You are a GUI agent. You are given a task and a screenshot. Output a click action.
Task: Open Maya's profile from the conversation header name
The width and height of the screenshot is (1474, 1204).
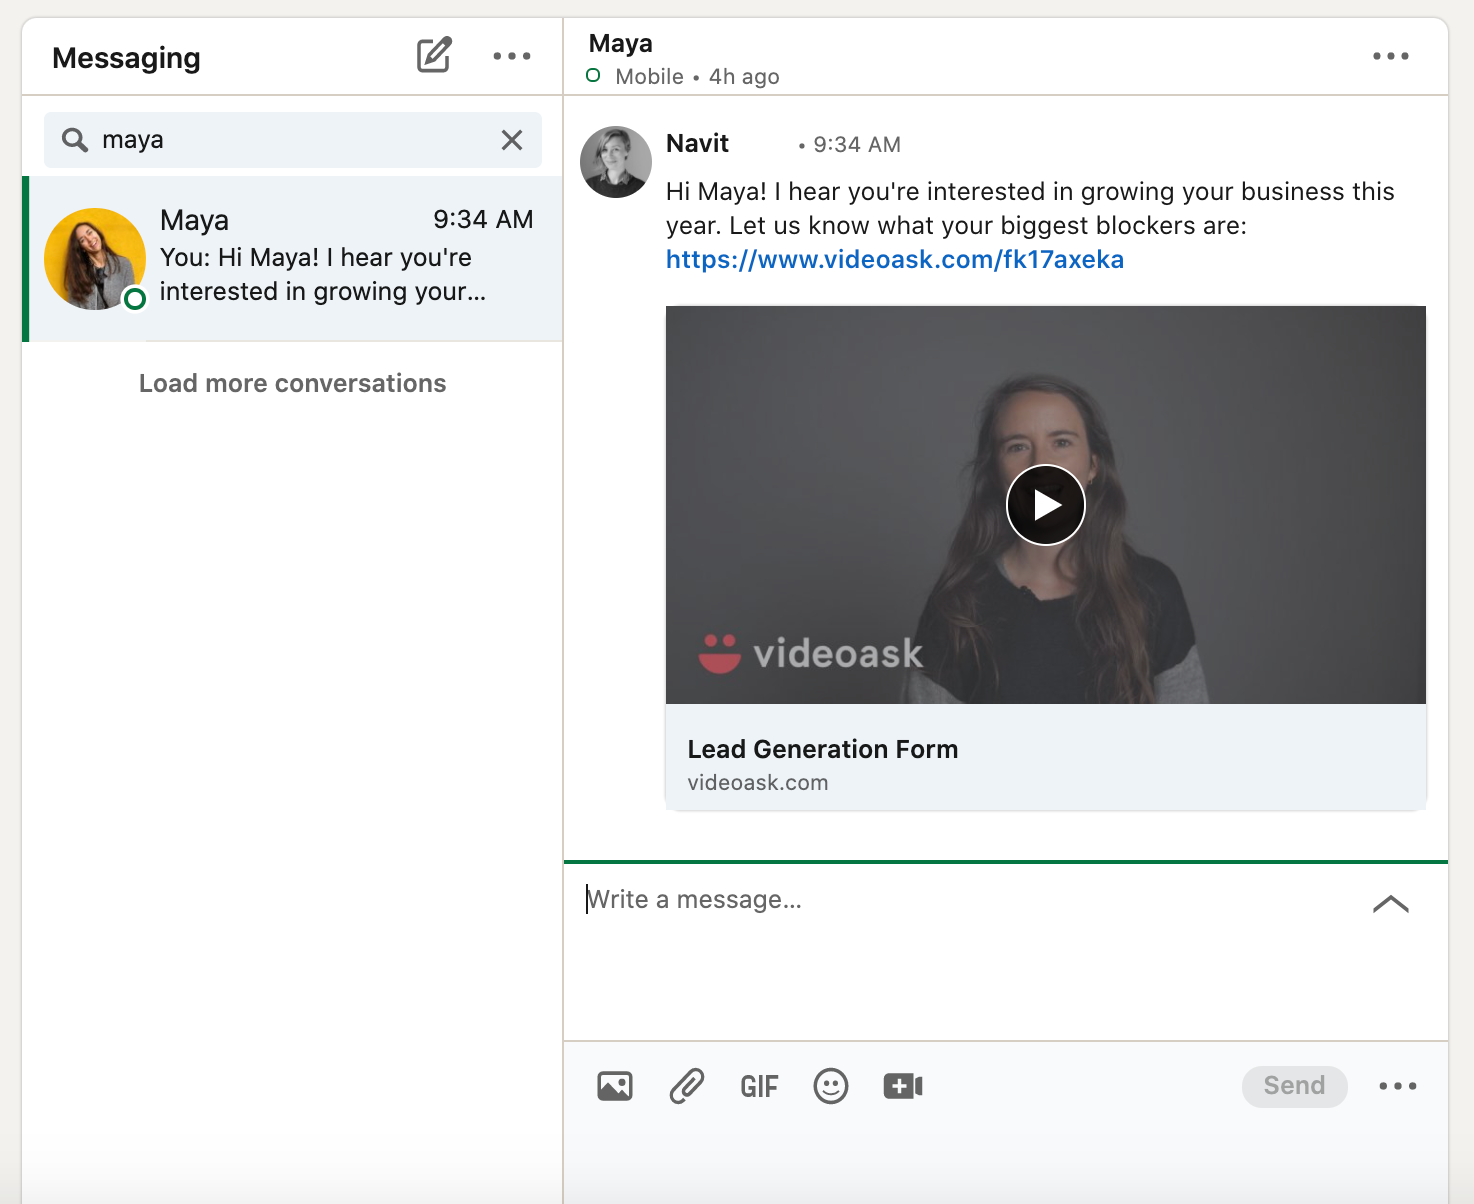pyautogui.click(x=621, y=43)
